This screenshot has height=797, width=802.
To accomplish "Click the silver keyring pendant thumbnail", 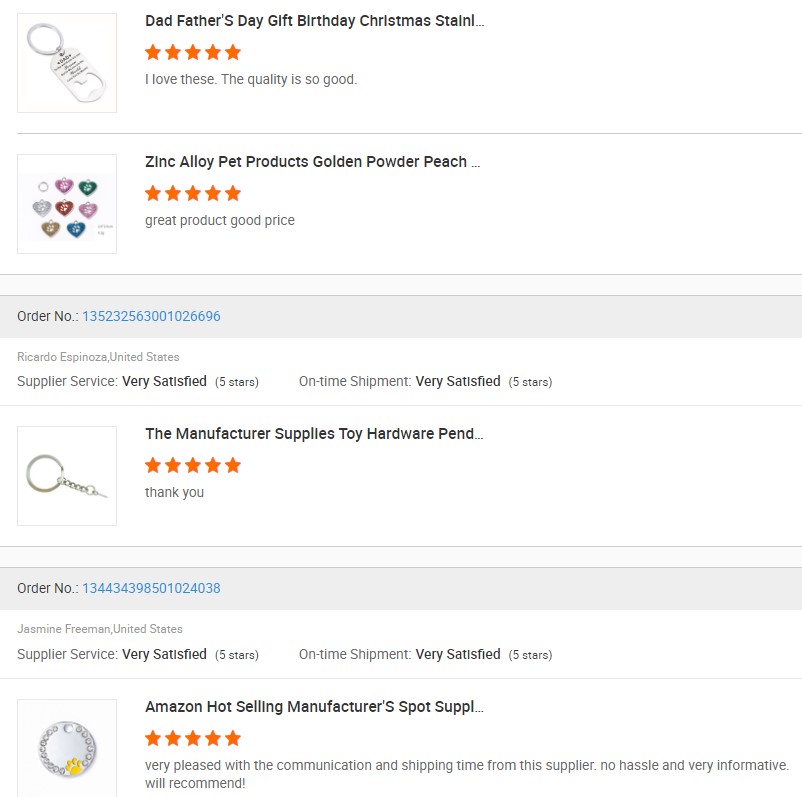I will coord(66,476).
